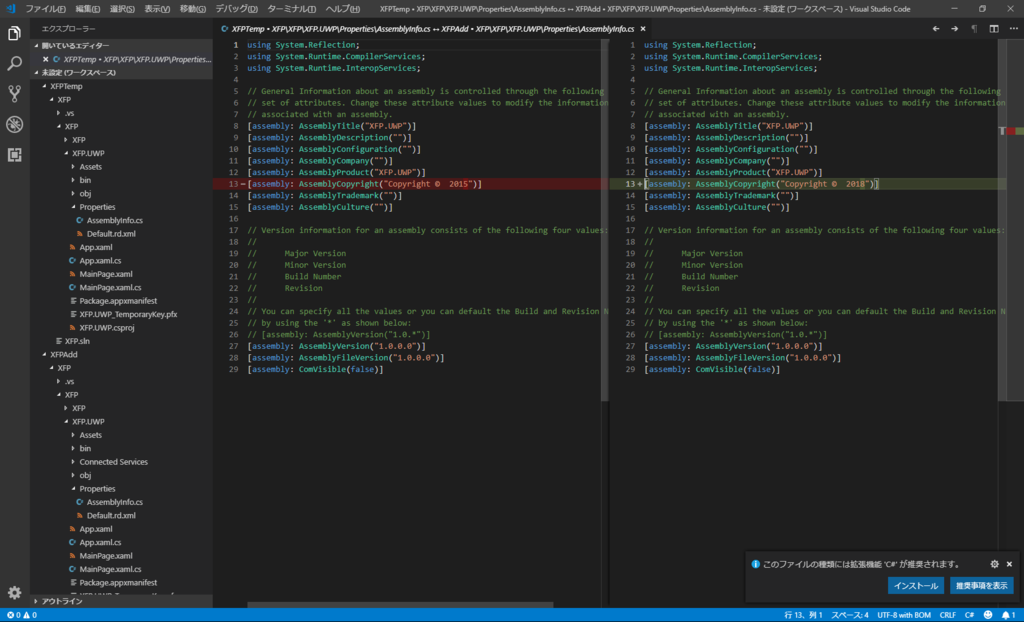Go to next change arrow in diff editor
Viewport: 1024px width, 622px height.
[x=955, y=29]
